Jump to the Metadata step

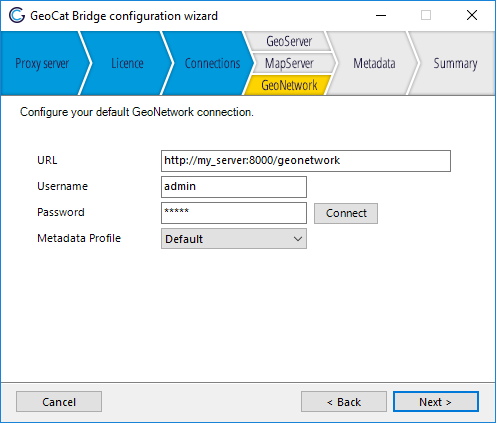point(374,63)
